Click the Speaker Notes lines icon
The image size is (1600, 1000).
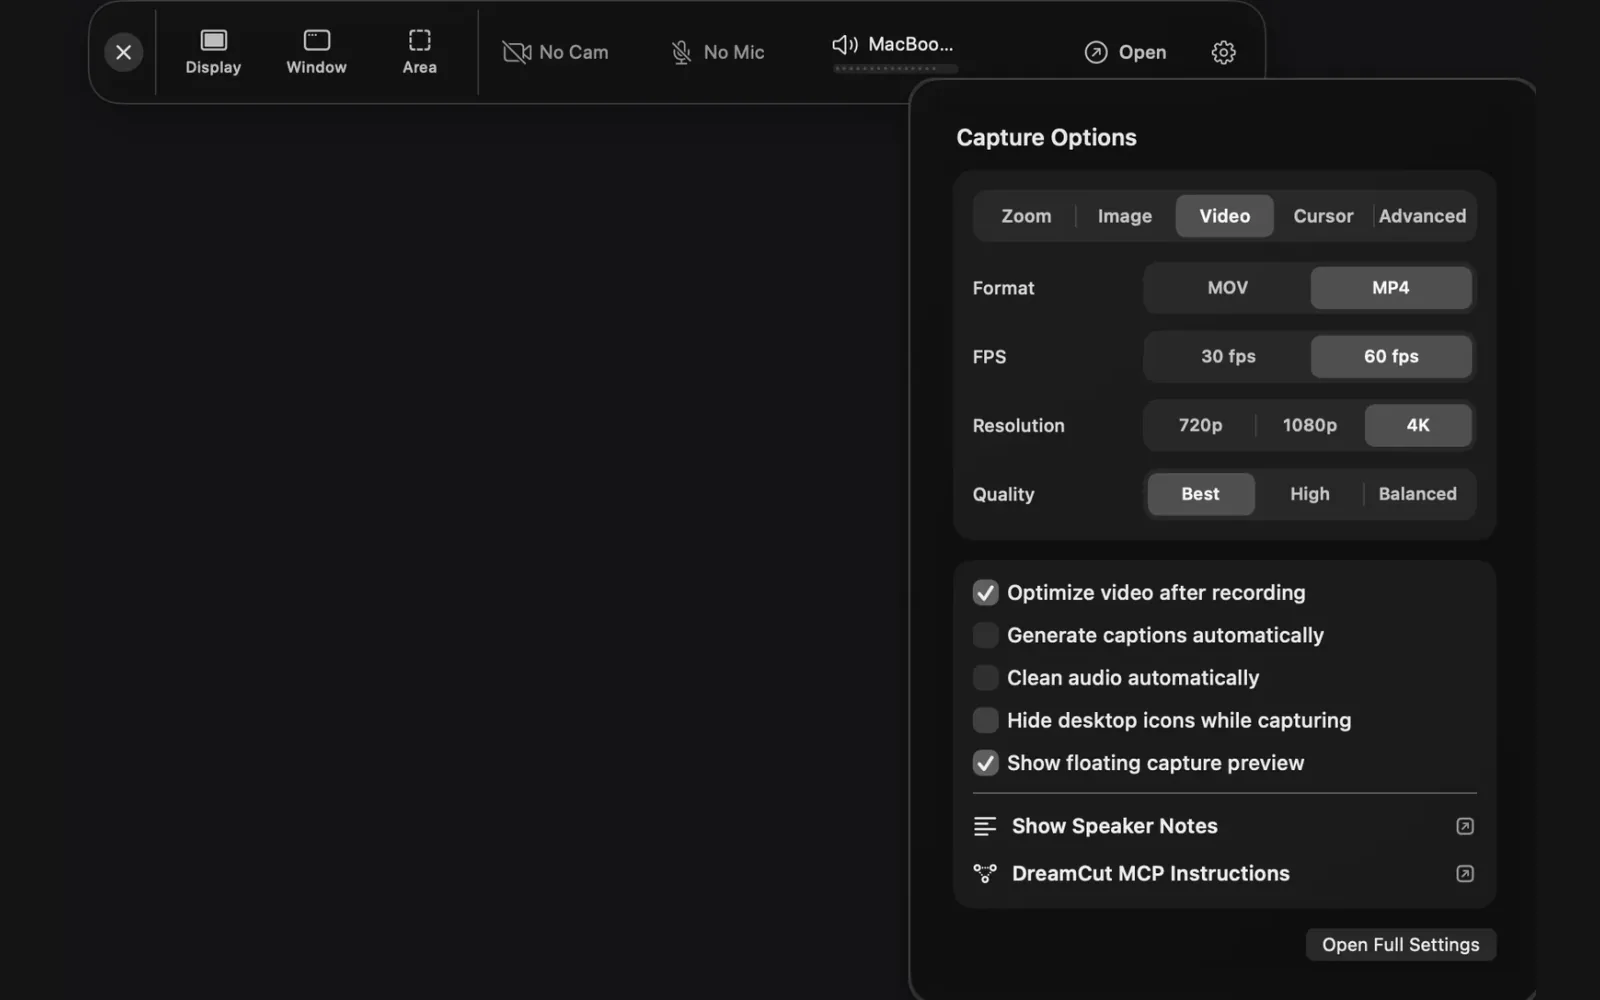click(985, 826)
